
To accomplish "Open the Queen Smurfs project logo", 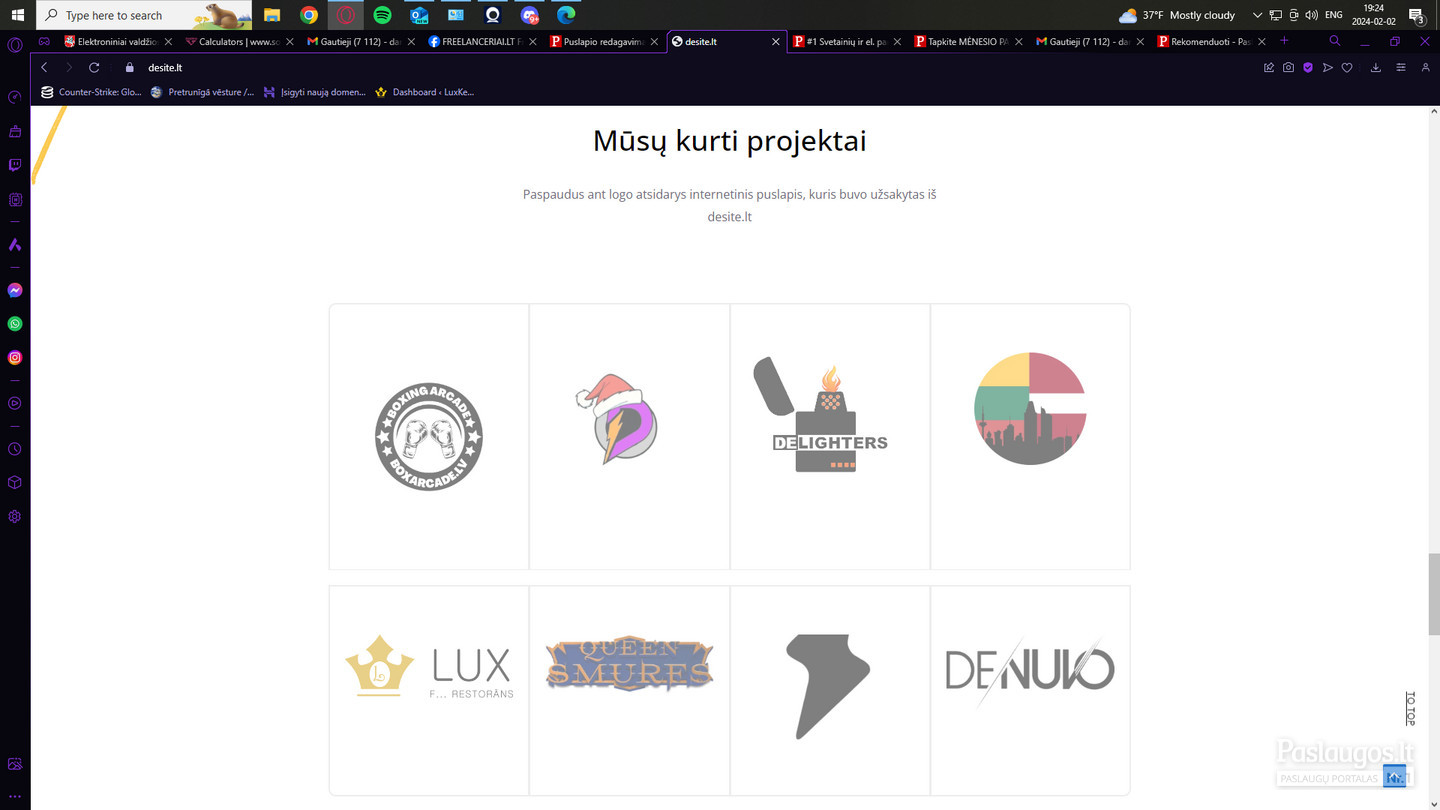I will pyautogui.click(x=629, y=663).
